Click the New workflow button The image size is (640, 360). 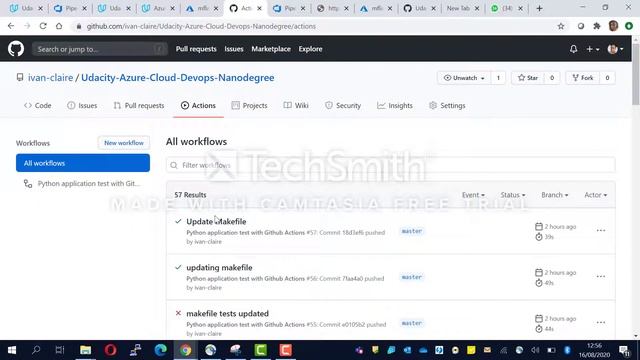pos(124,143)
